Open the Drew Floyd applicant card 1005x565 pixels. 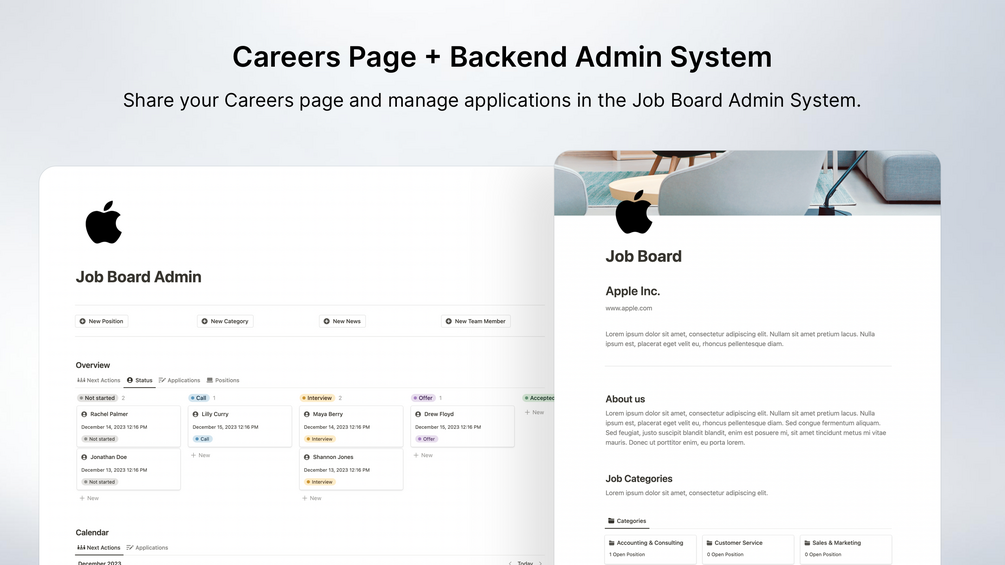[x=462, y=426]
